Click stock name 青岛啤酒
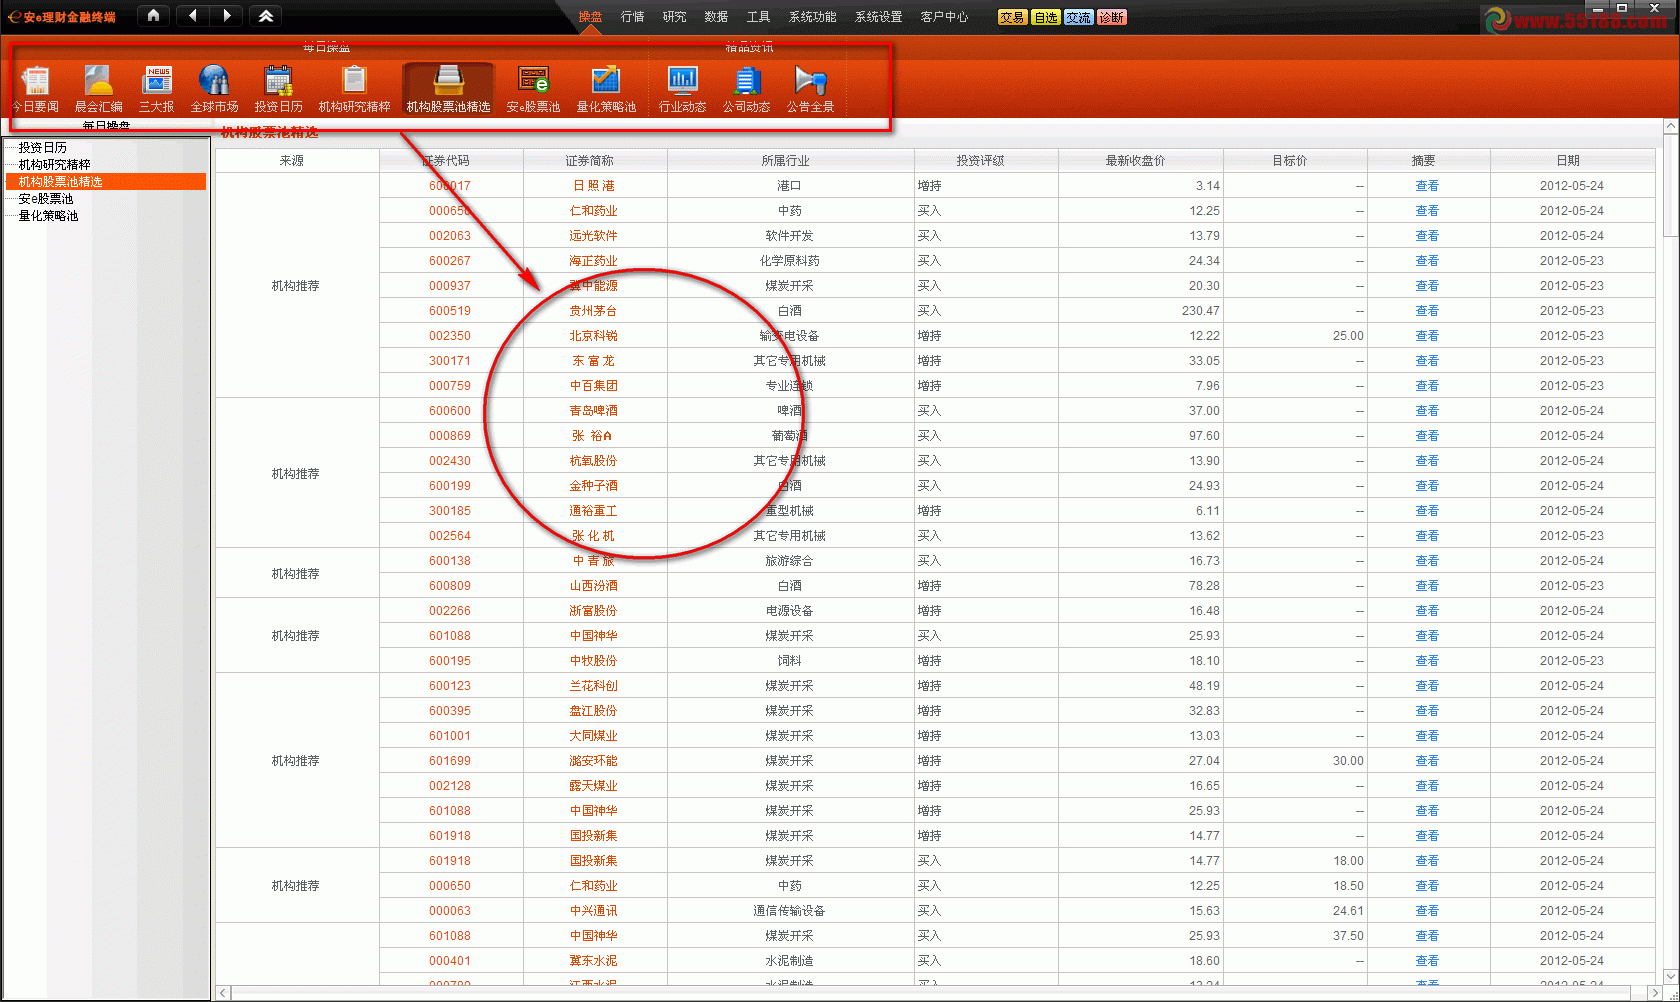Image resolution: width=1680 pixels, height=1002 pixels. click(x=593, y=411)
